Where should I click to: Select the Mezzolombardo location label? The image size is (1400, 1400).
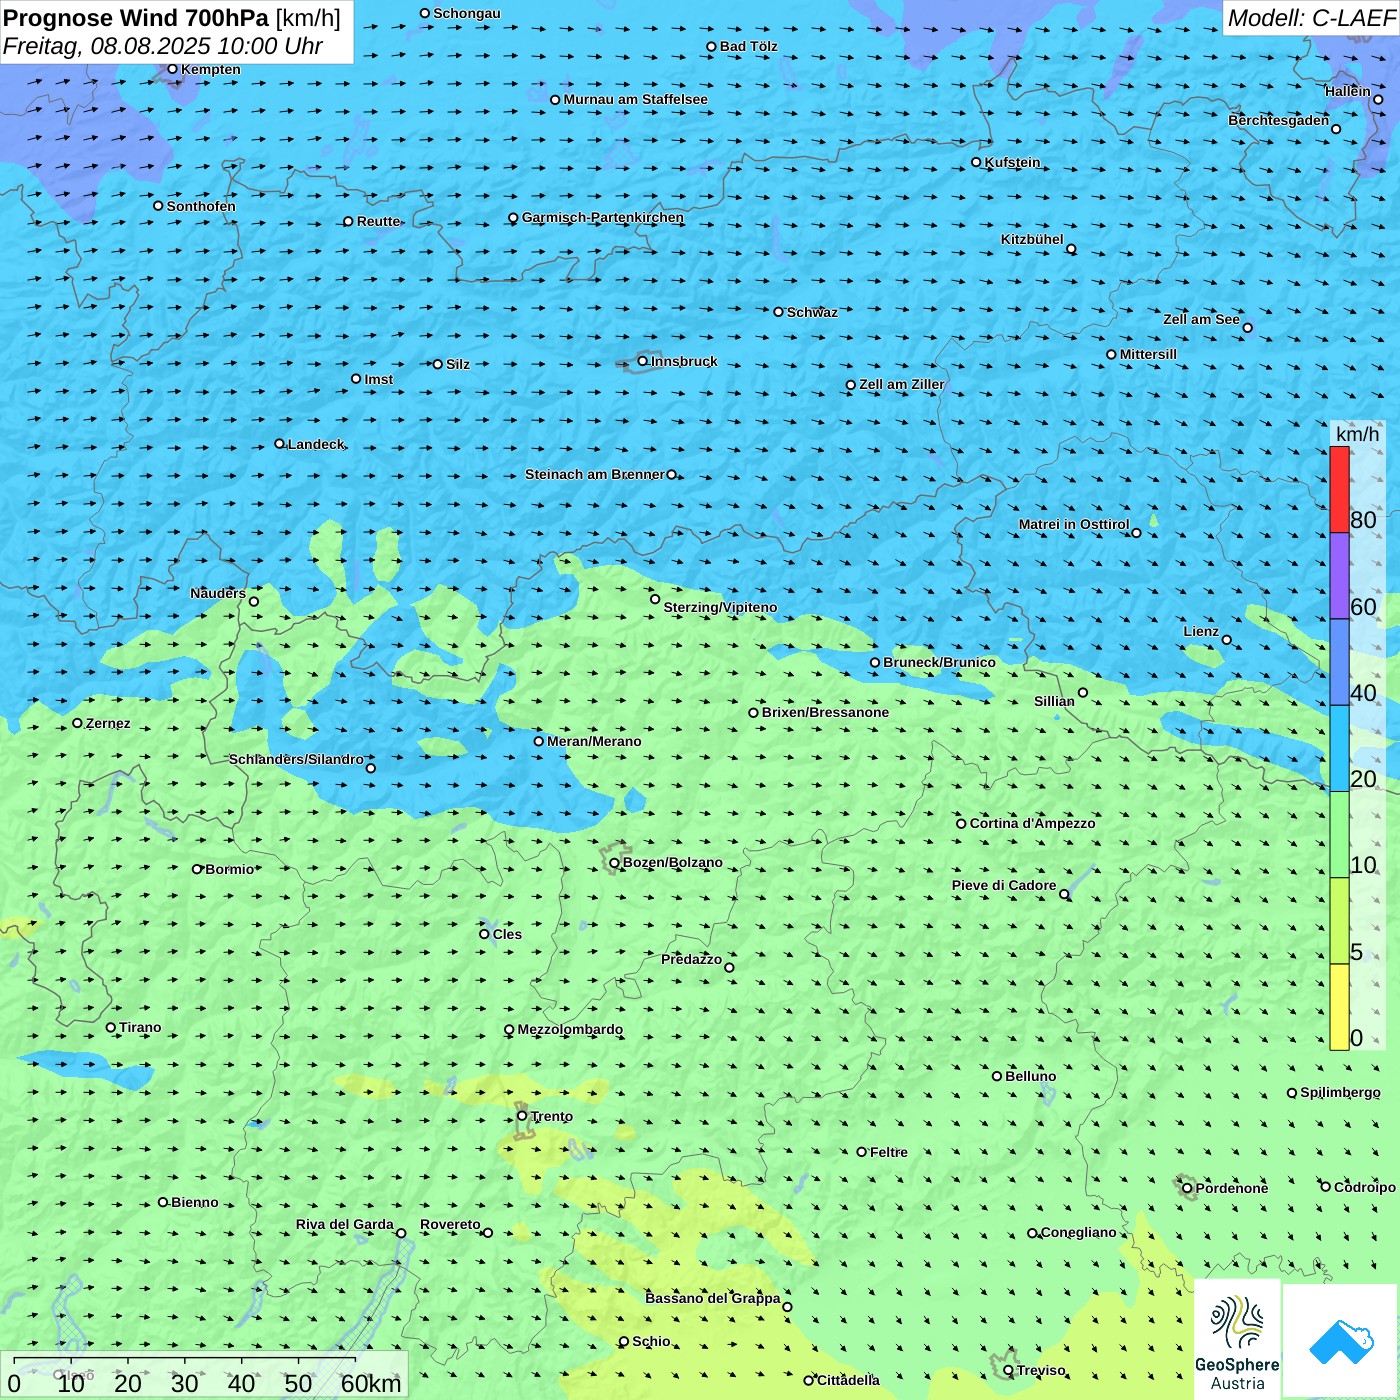click(x=570, y=1029)
